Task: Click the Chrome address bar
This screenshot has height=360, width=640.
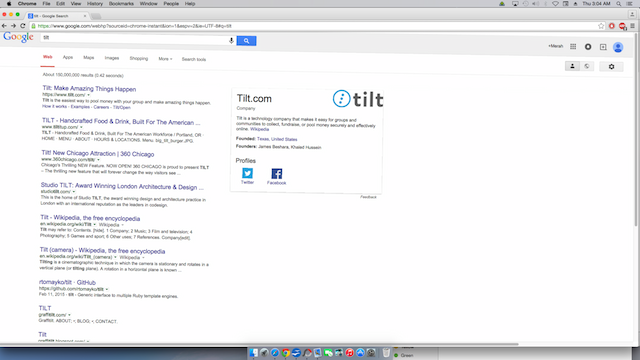Action: tap(316, 26)
